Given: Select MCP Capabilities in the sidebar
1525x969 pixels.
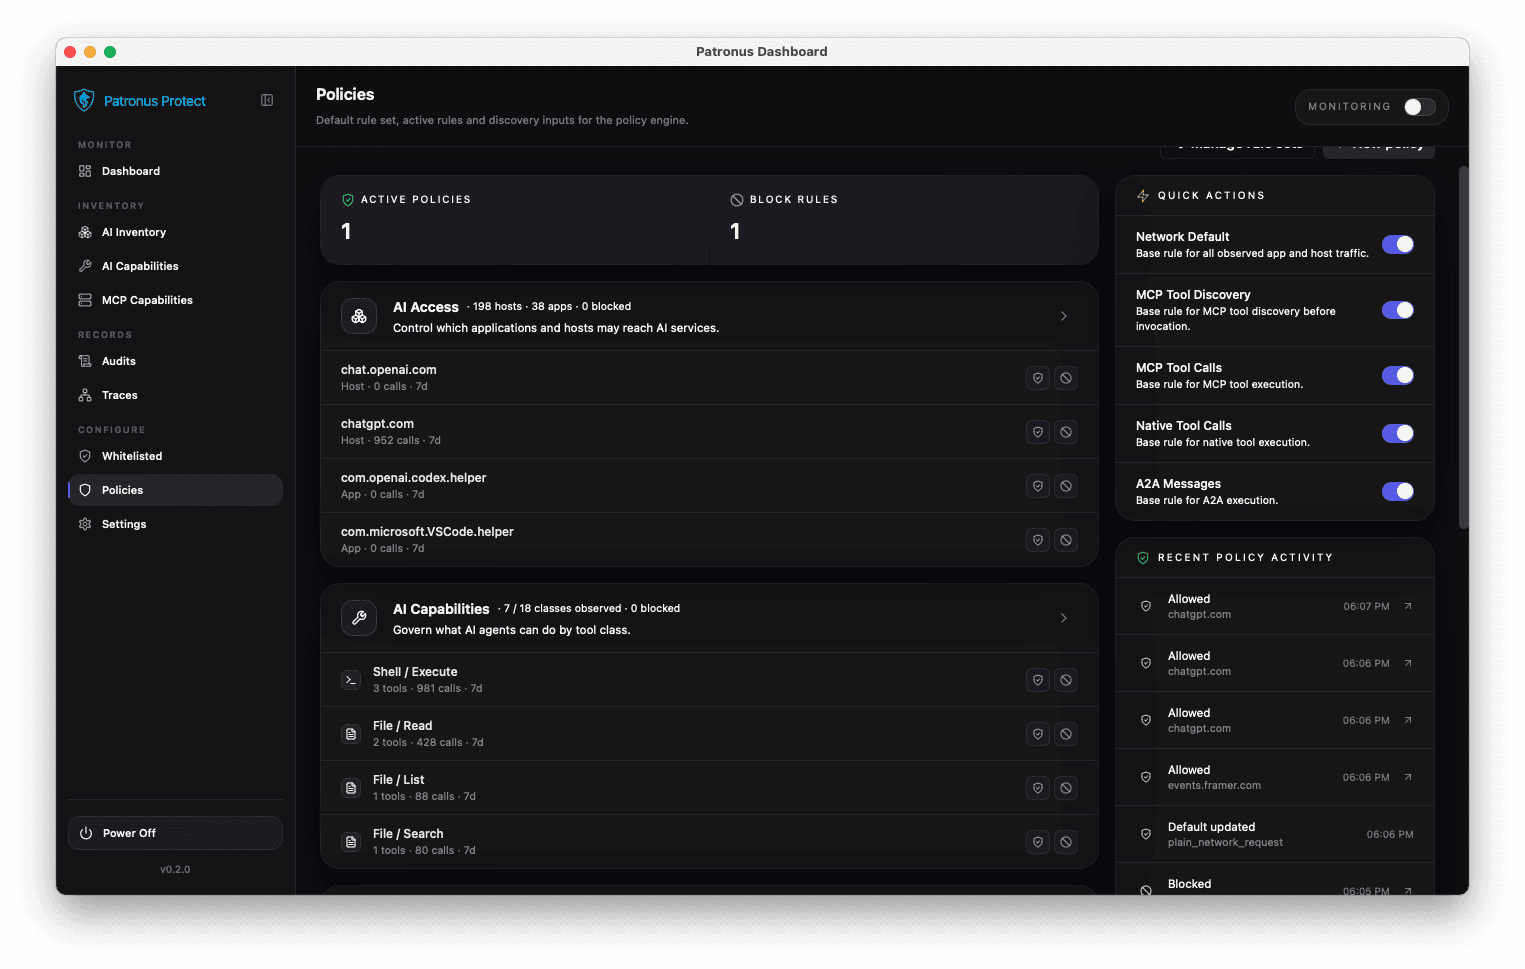Looking at the screenshot, I should tap(175, 300).
